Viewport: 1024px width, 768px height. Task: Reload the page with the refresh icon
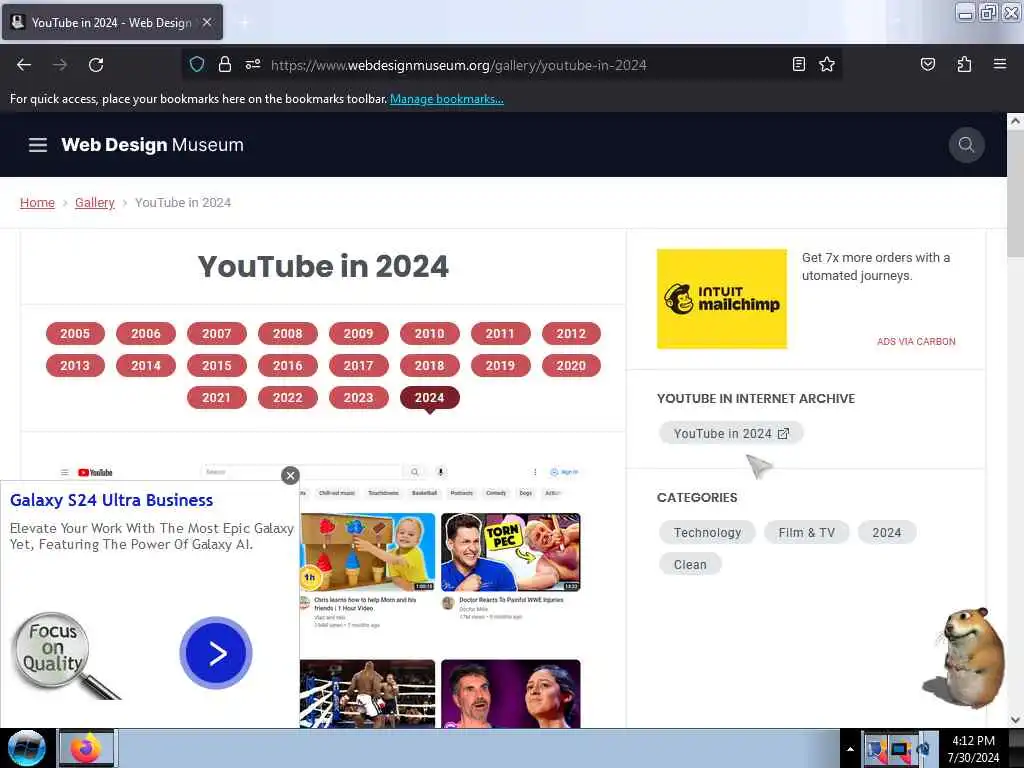pyautogui.click(x=96, y=65)
